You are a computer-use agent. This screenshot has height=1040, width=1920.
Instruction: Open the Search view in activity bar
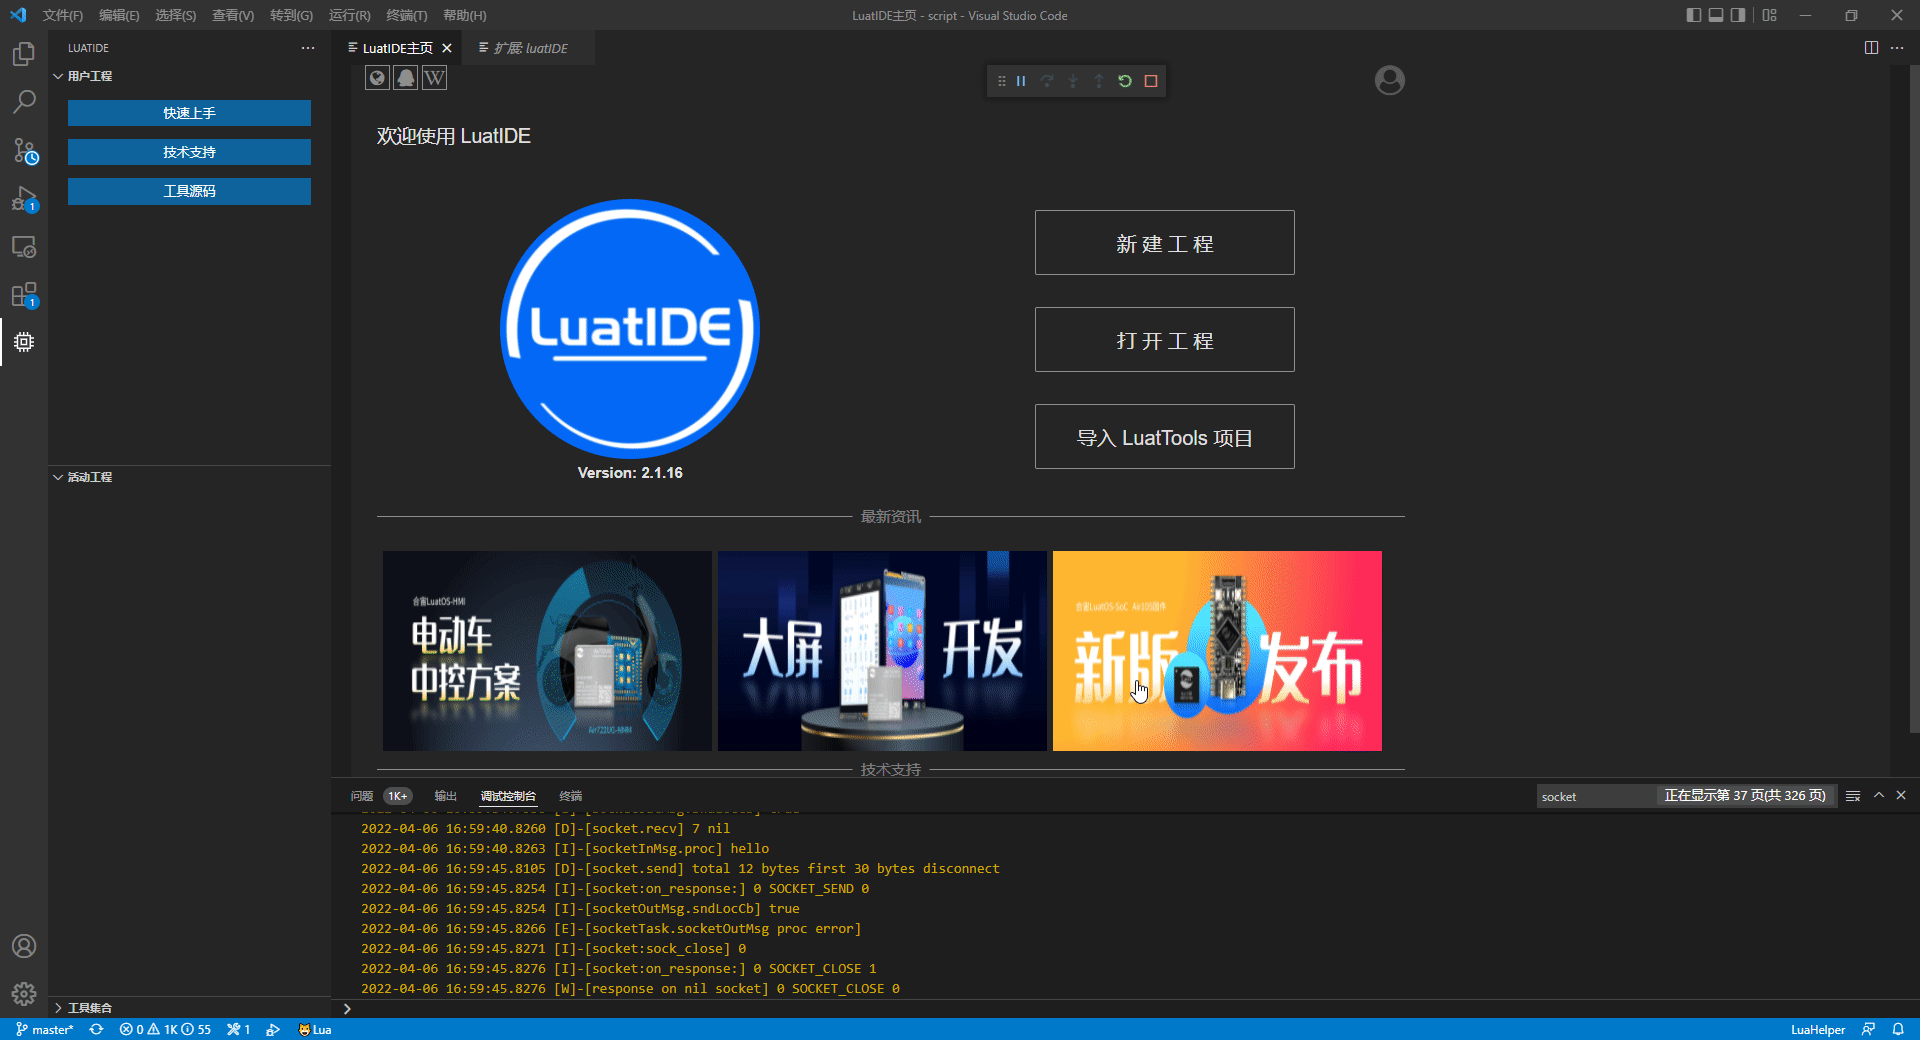(24, 102)
